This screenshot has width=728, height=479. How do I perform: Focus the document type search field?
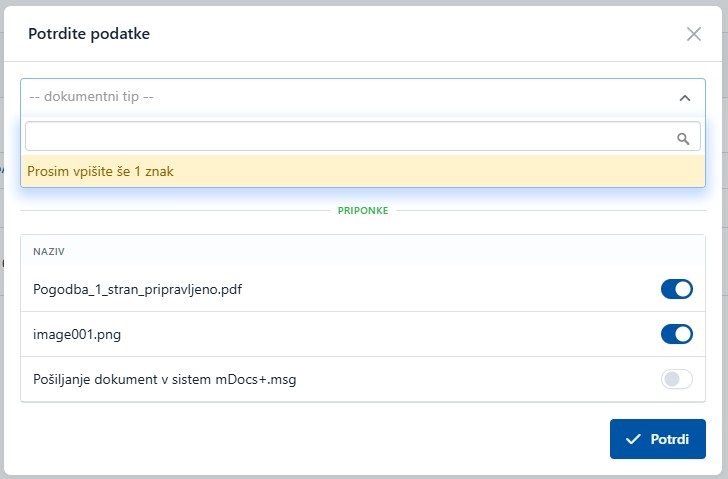tap(348, 138)
